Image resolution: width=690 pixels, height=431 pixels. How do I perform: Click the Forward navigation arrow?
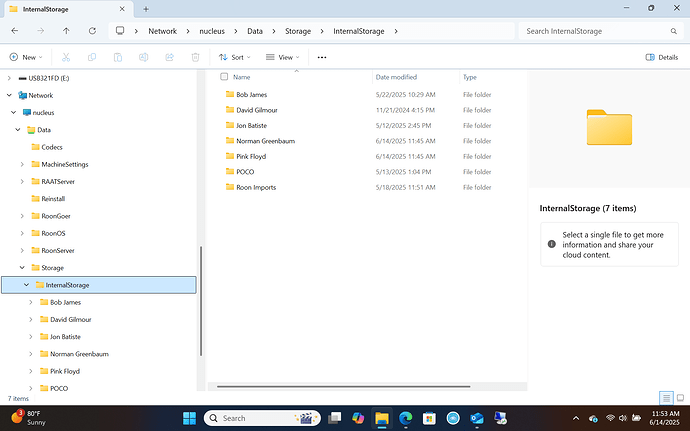pyautogui.click(x=40, y=31)
